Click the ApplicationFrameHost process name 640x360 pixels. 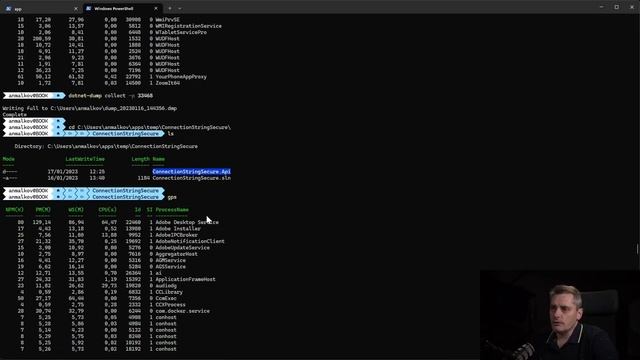tap(185, 280)
